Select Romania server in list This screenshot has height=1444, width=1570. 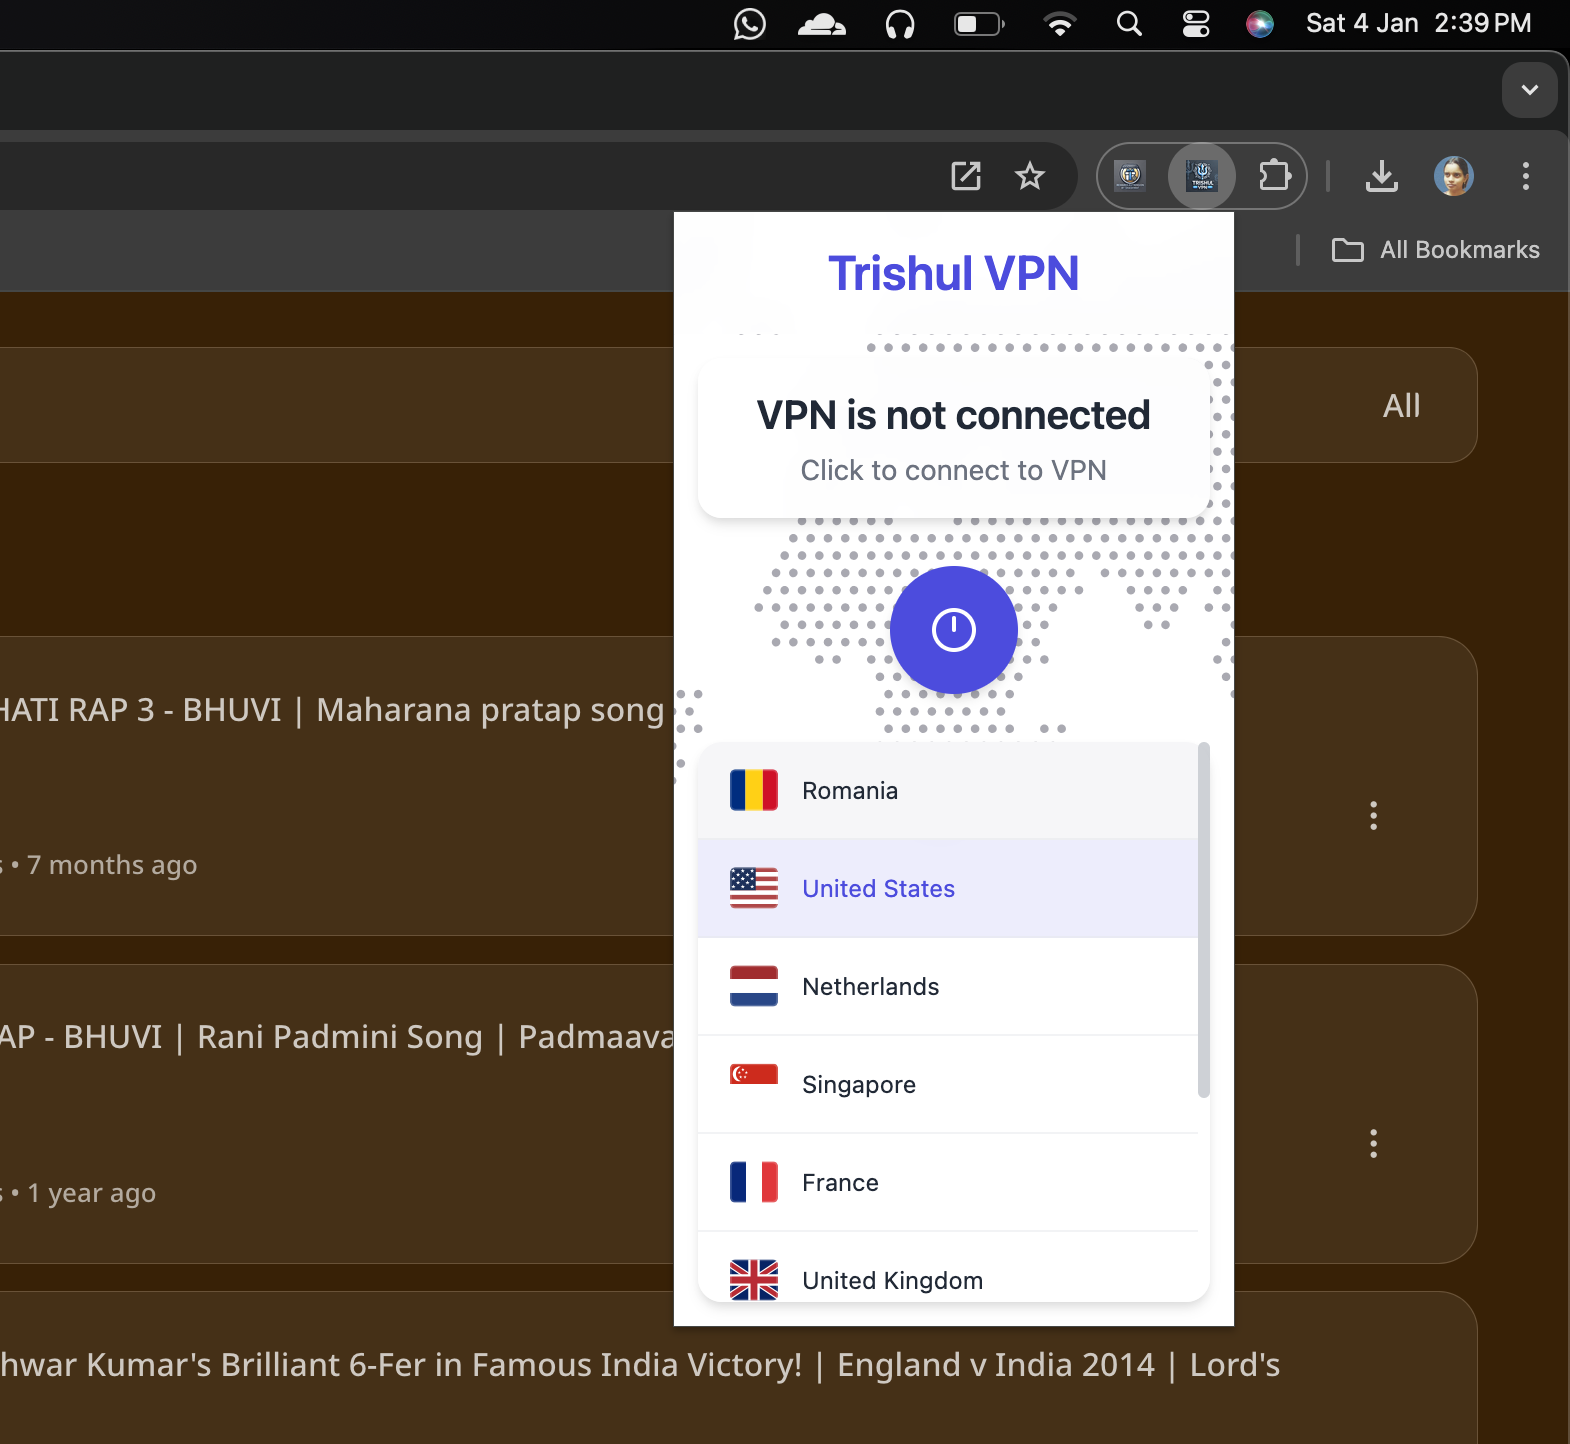[x=948, y=790]
